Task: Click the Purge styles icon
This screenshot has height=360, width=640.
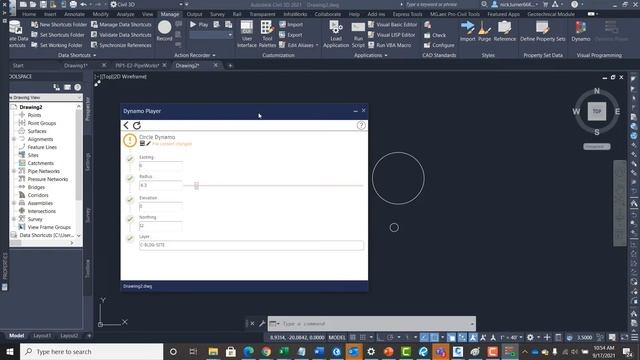Action: (x=484, y=31)
